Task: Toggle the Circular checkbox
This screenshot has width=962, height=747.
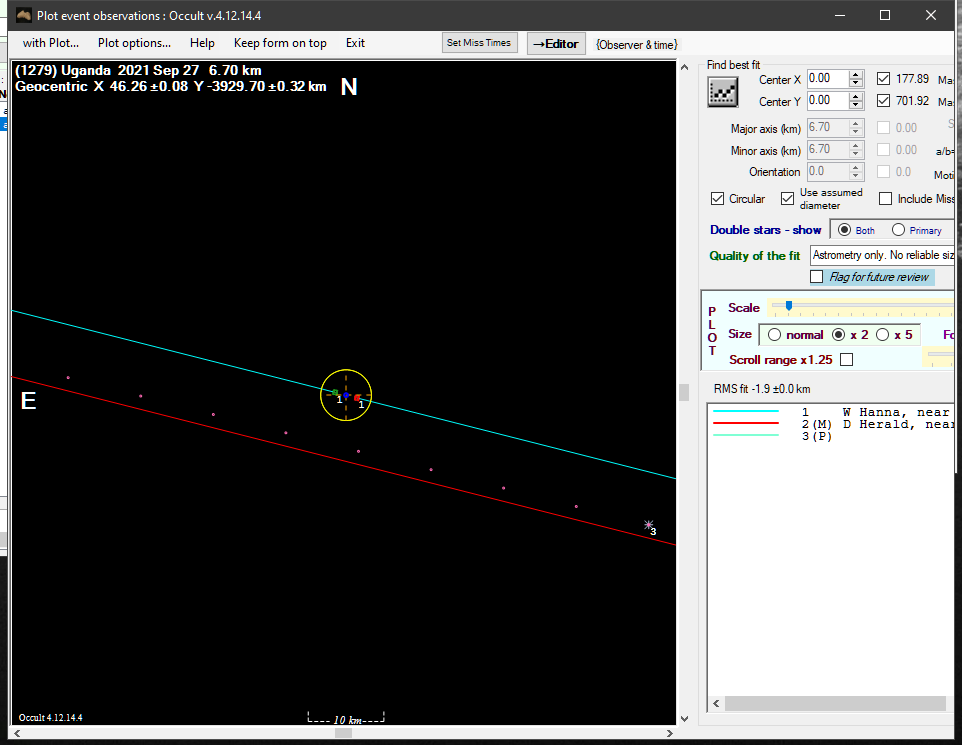Action: pos(717,199)
